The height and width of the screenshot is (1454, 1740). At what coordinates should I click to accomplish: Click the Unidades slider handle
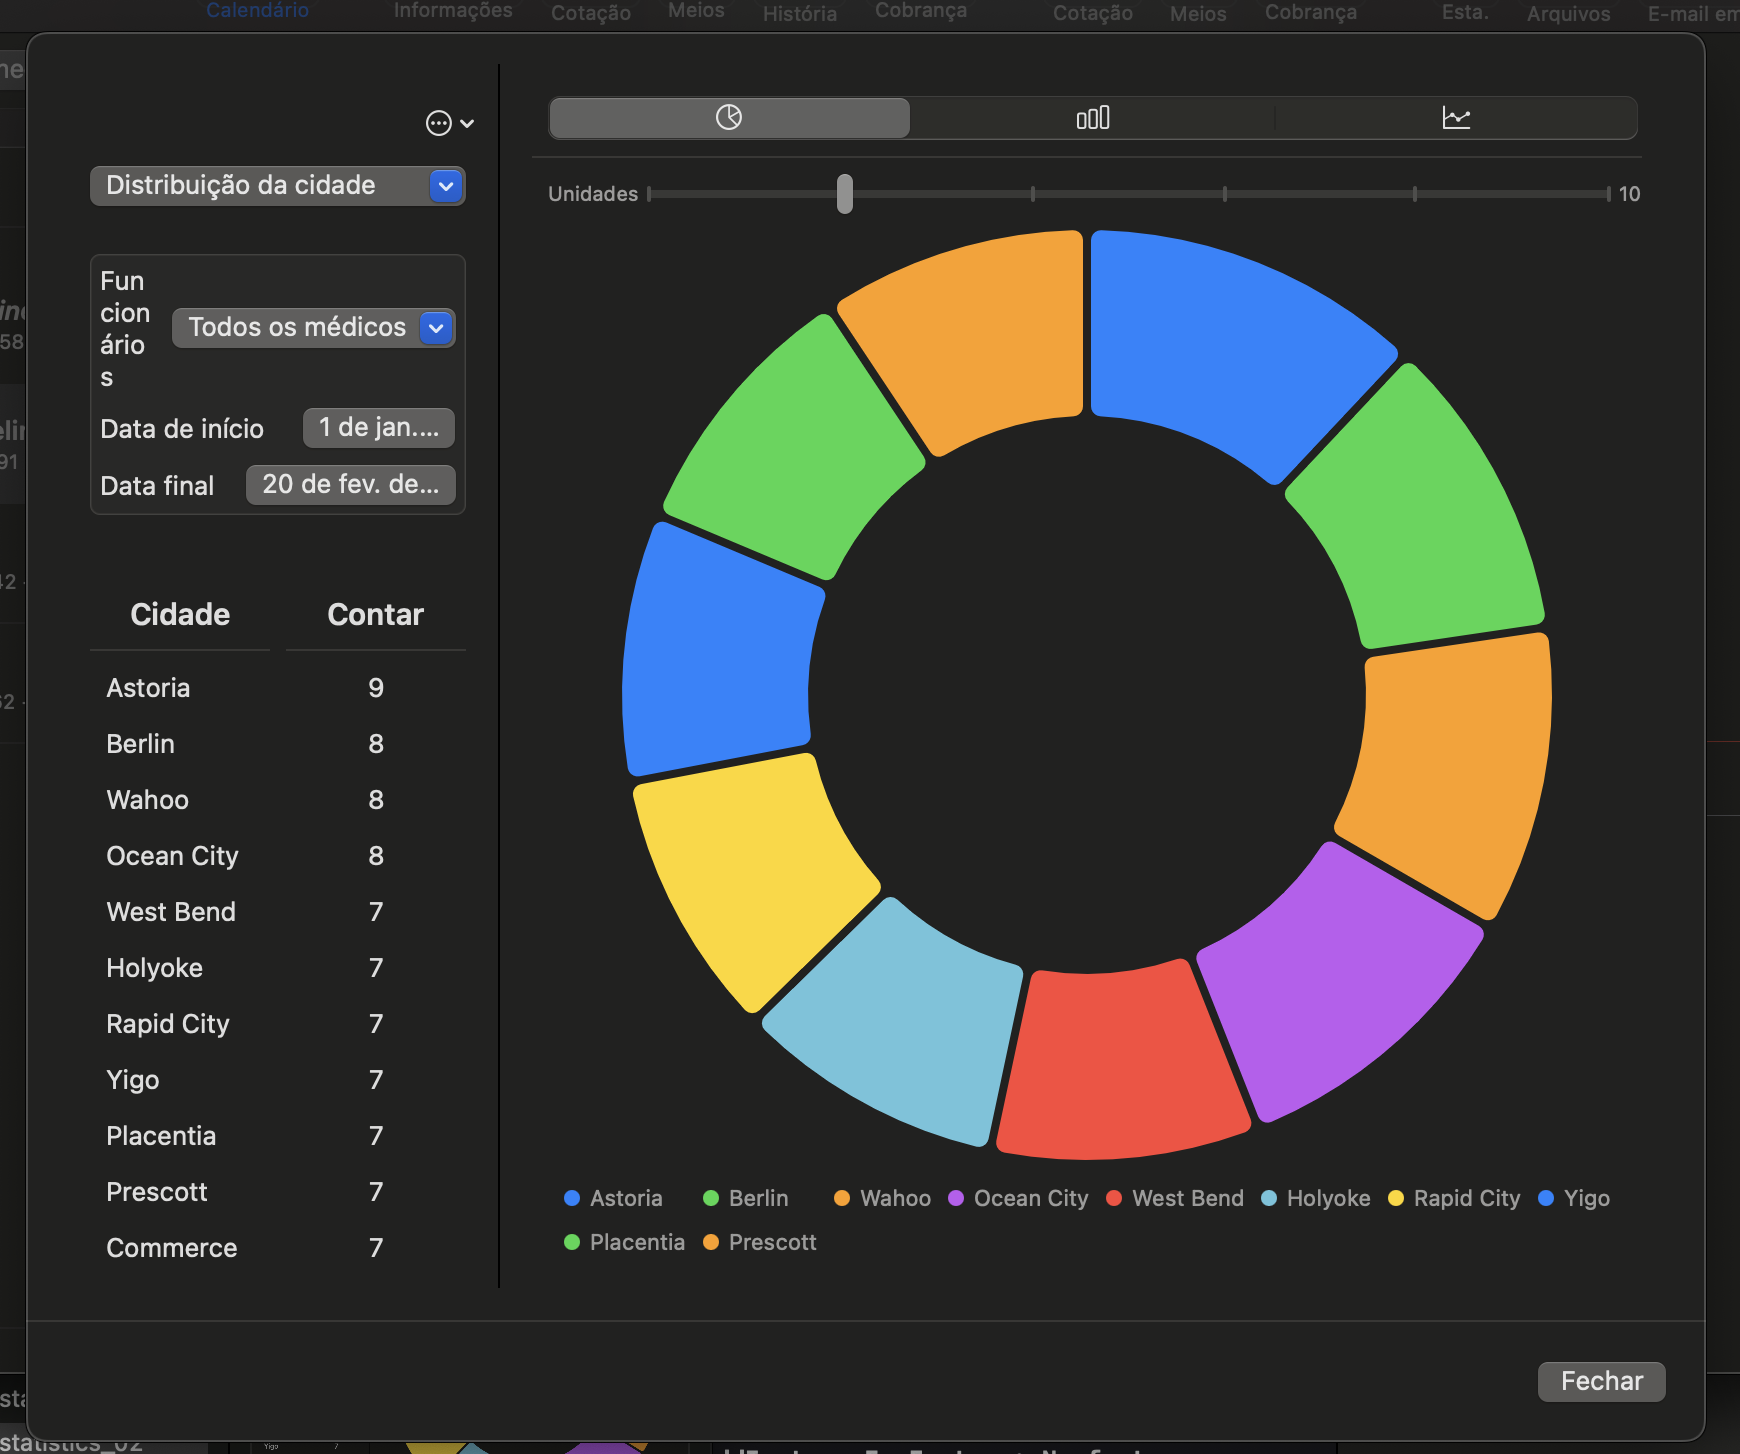(x=845, y=194)
